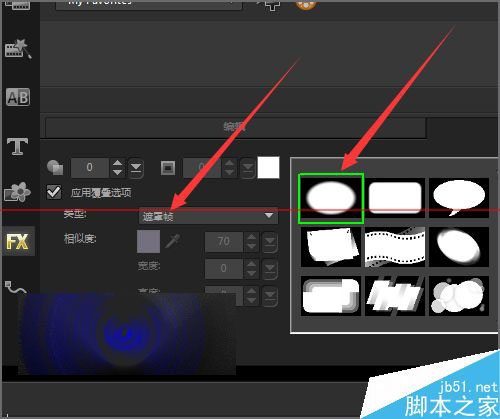Click the transparency value field
Image resolution: width=500 pixels, height=419 pixels.
coord(90,167)
